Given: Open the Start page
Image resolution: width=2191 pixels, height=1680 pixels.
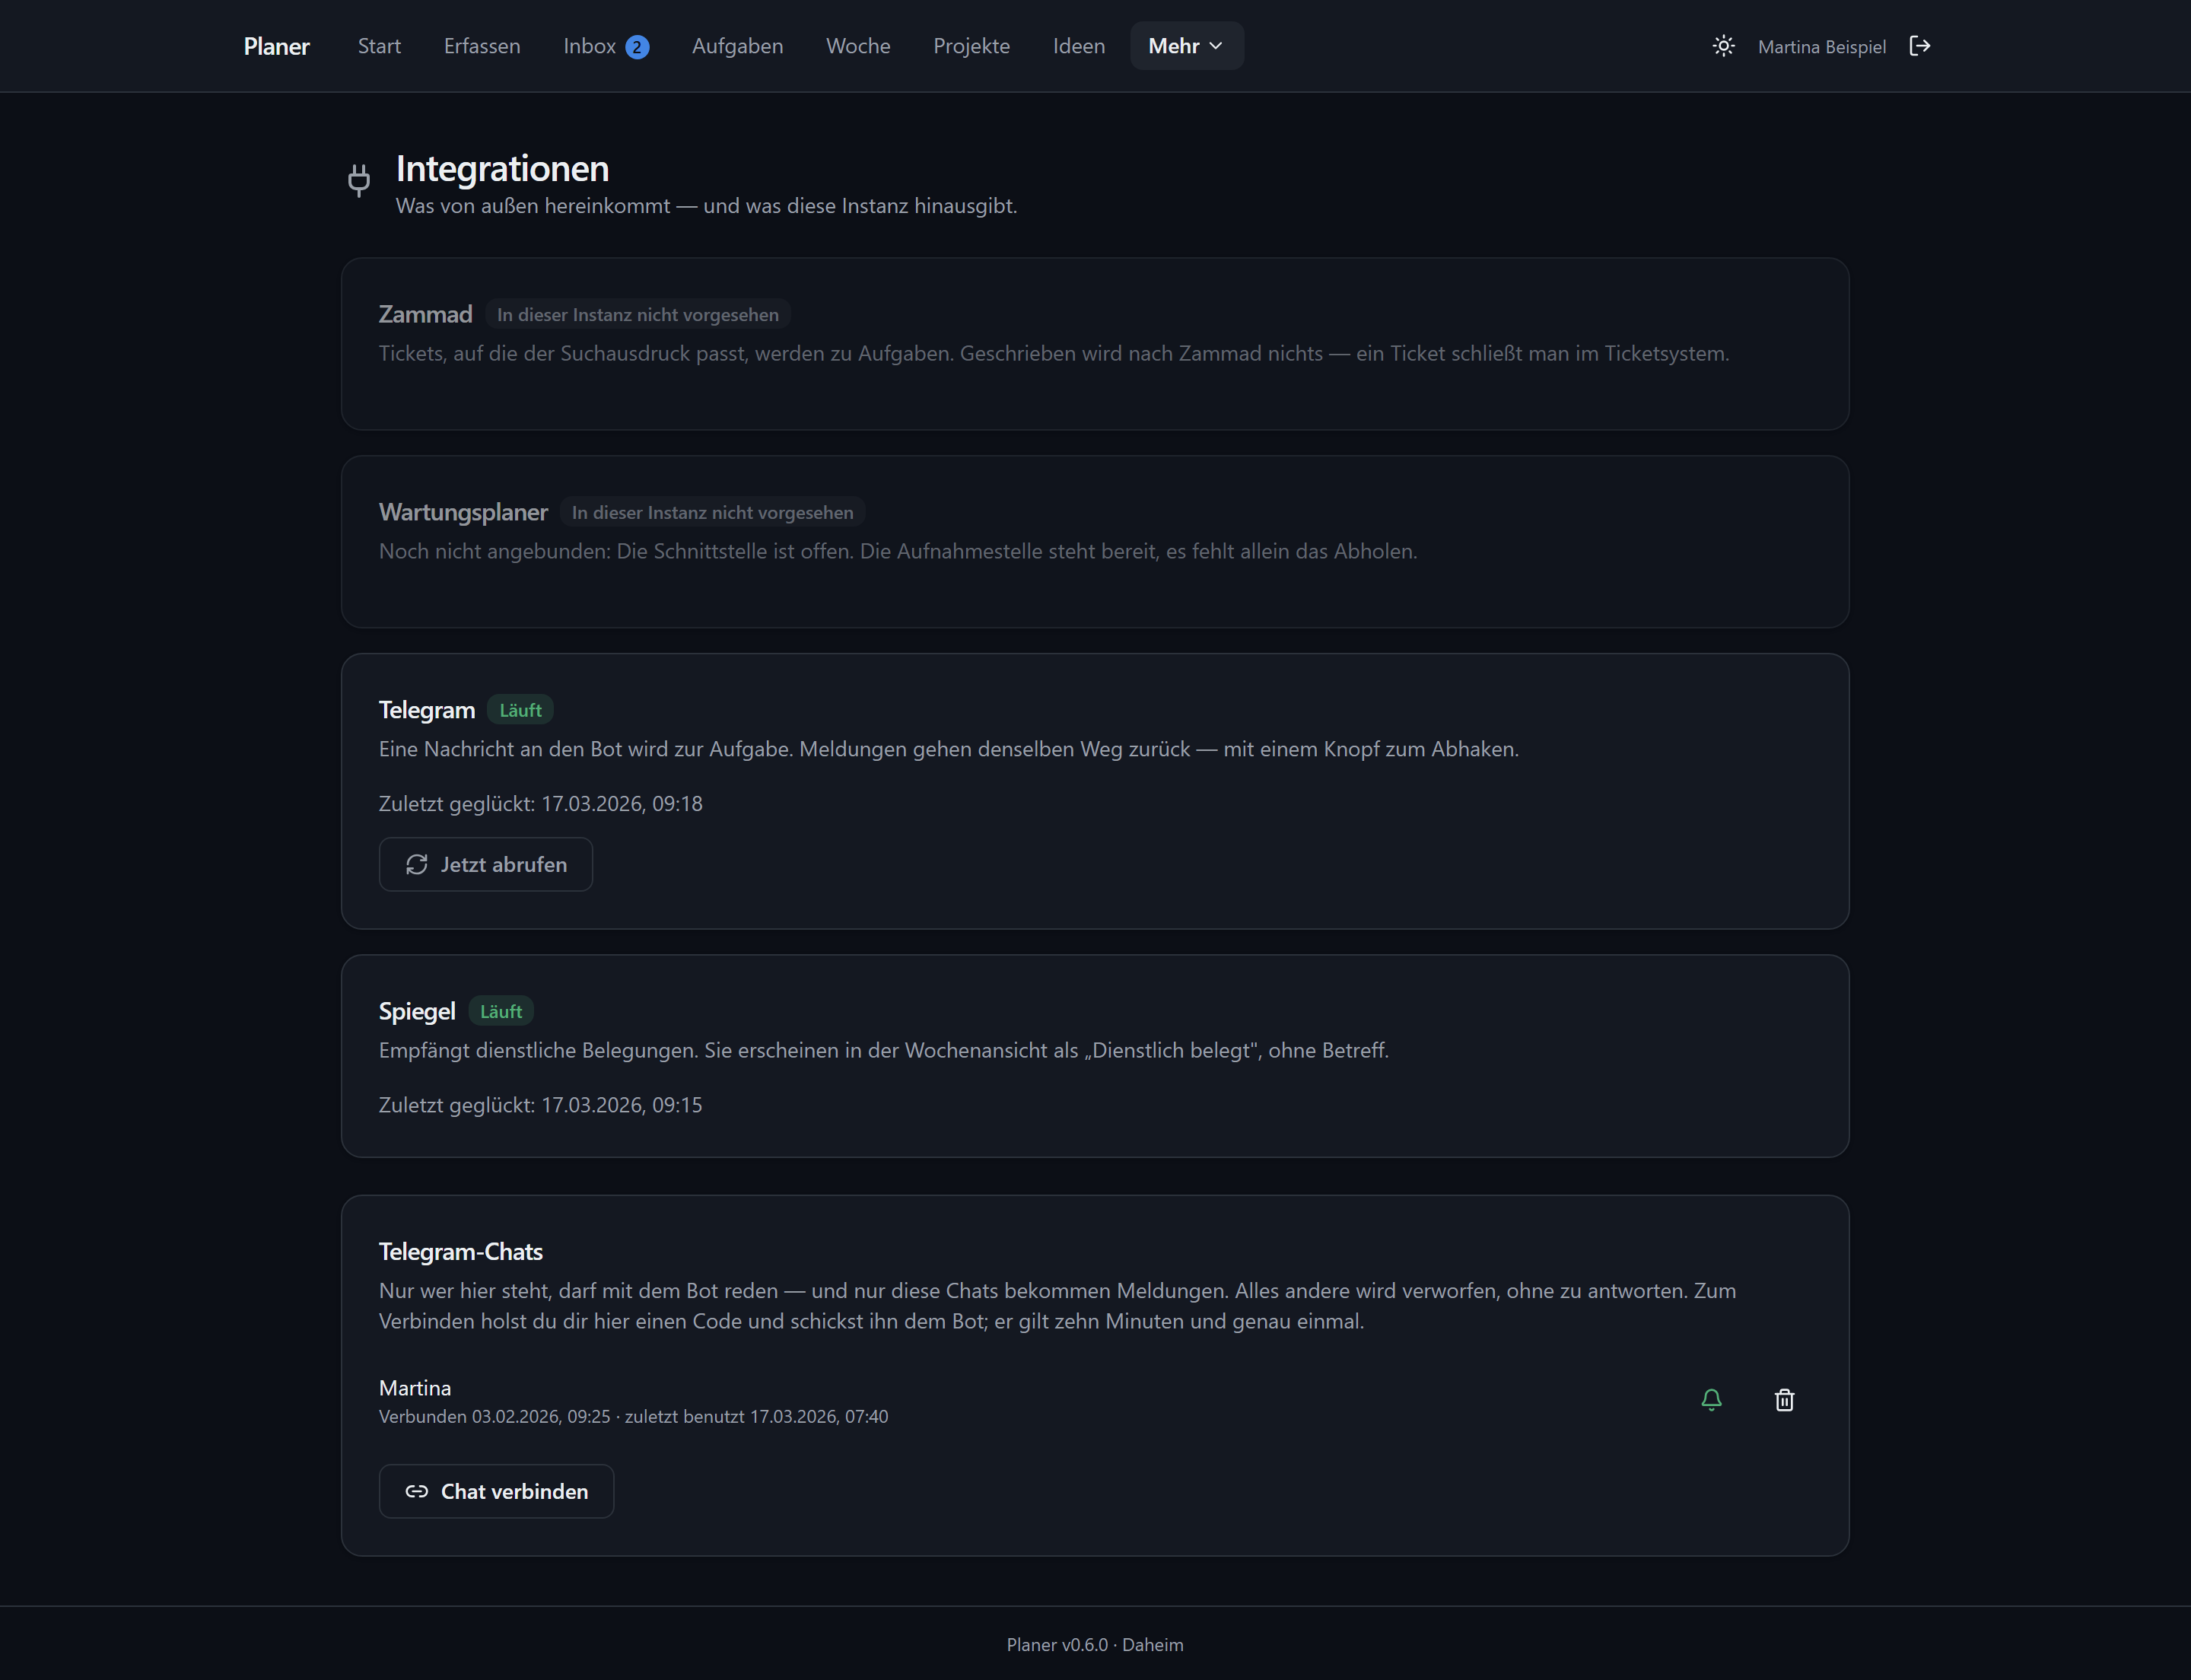Looking at the screenshot, I should tap(379, 46).
